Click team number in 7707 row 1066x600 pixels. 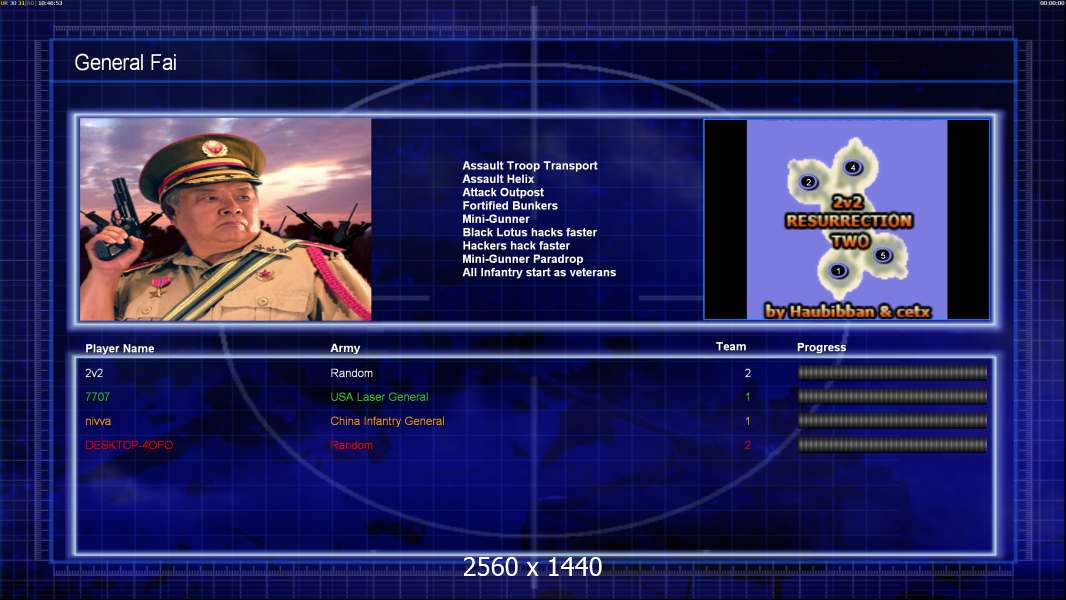click(x=747, y=397)
